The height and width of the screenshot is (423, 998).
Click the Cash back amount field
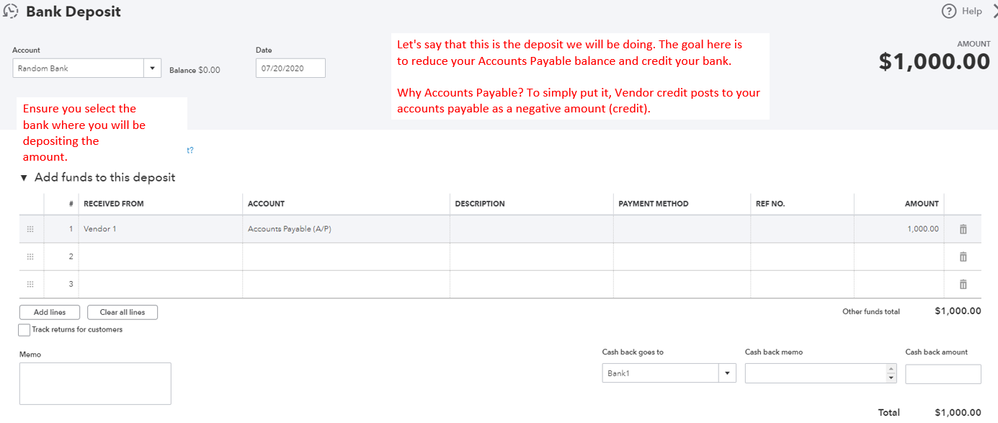[x=942, y=373]
